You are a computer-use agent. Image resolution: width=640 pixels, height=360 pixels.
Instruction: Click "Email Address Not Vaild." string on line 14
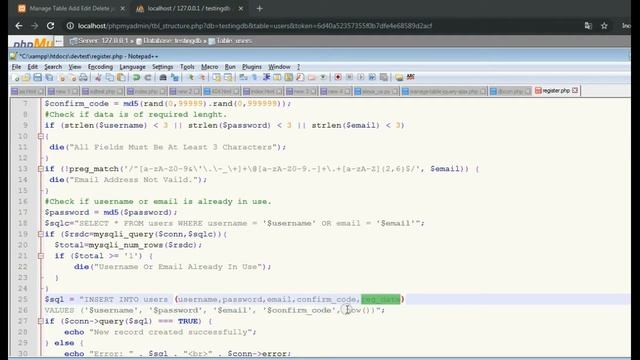[x=136, y=180]
